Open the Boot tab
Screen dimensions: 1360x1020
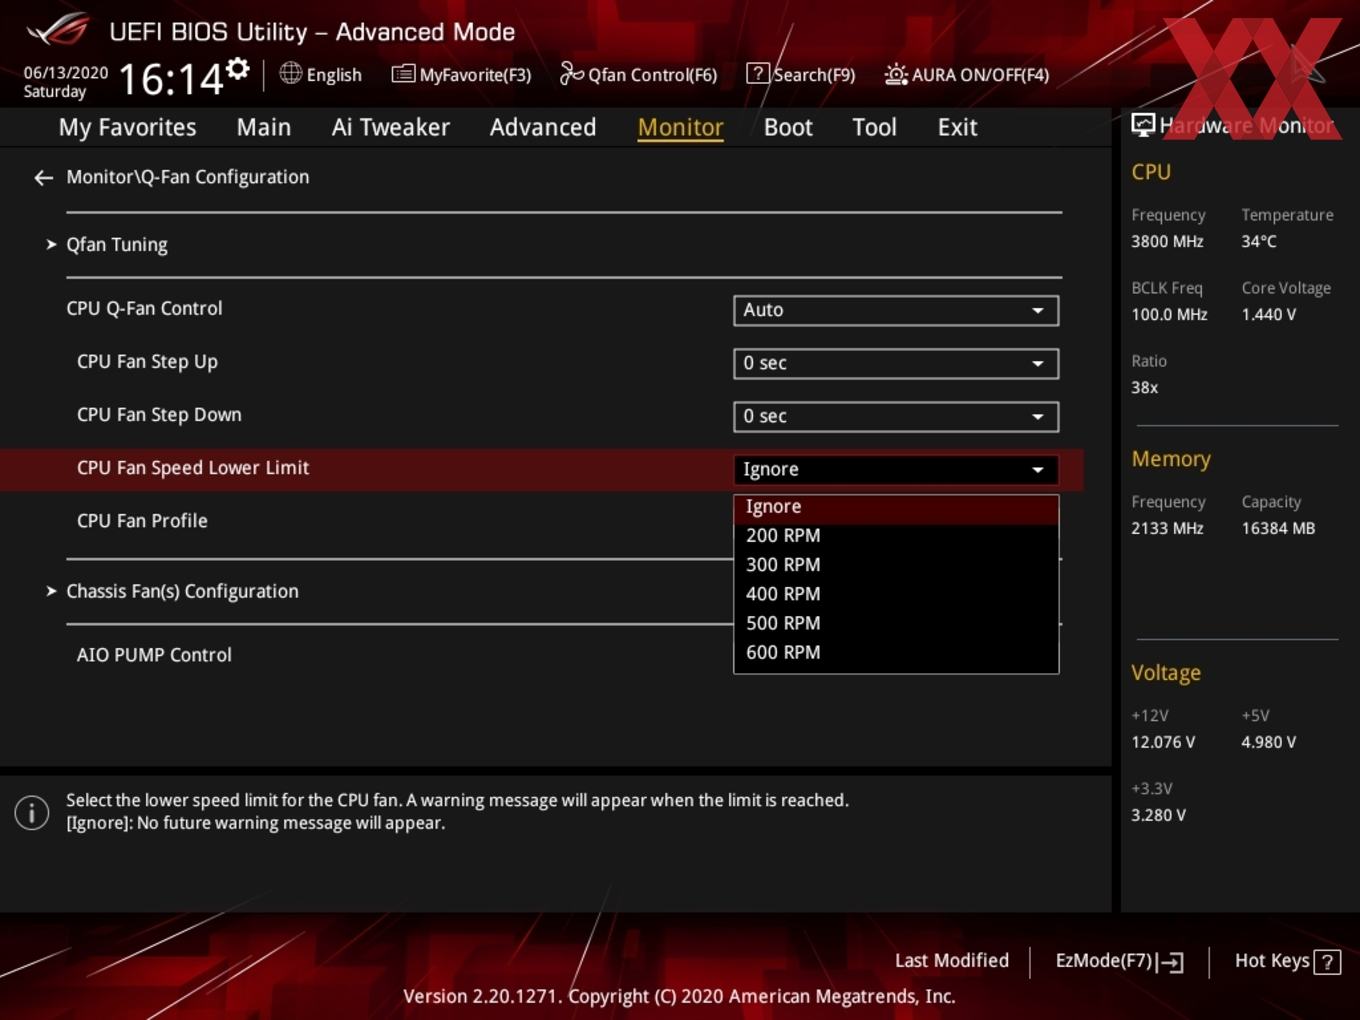click(x=788, y=127)
